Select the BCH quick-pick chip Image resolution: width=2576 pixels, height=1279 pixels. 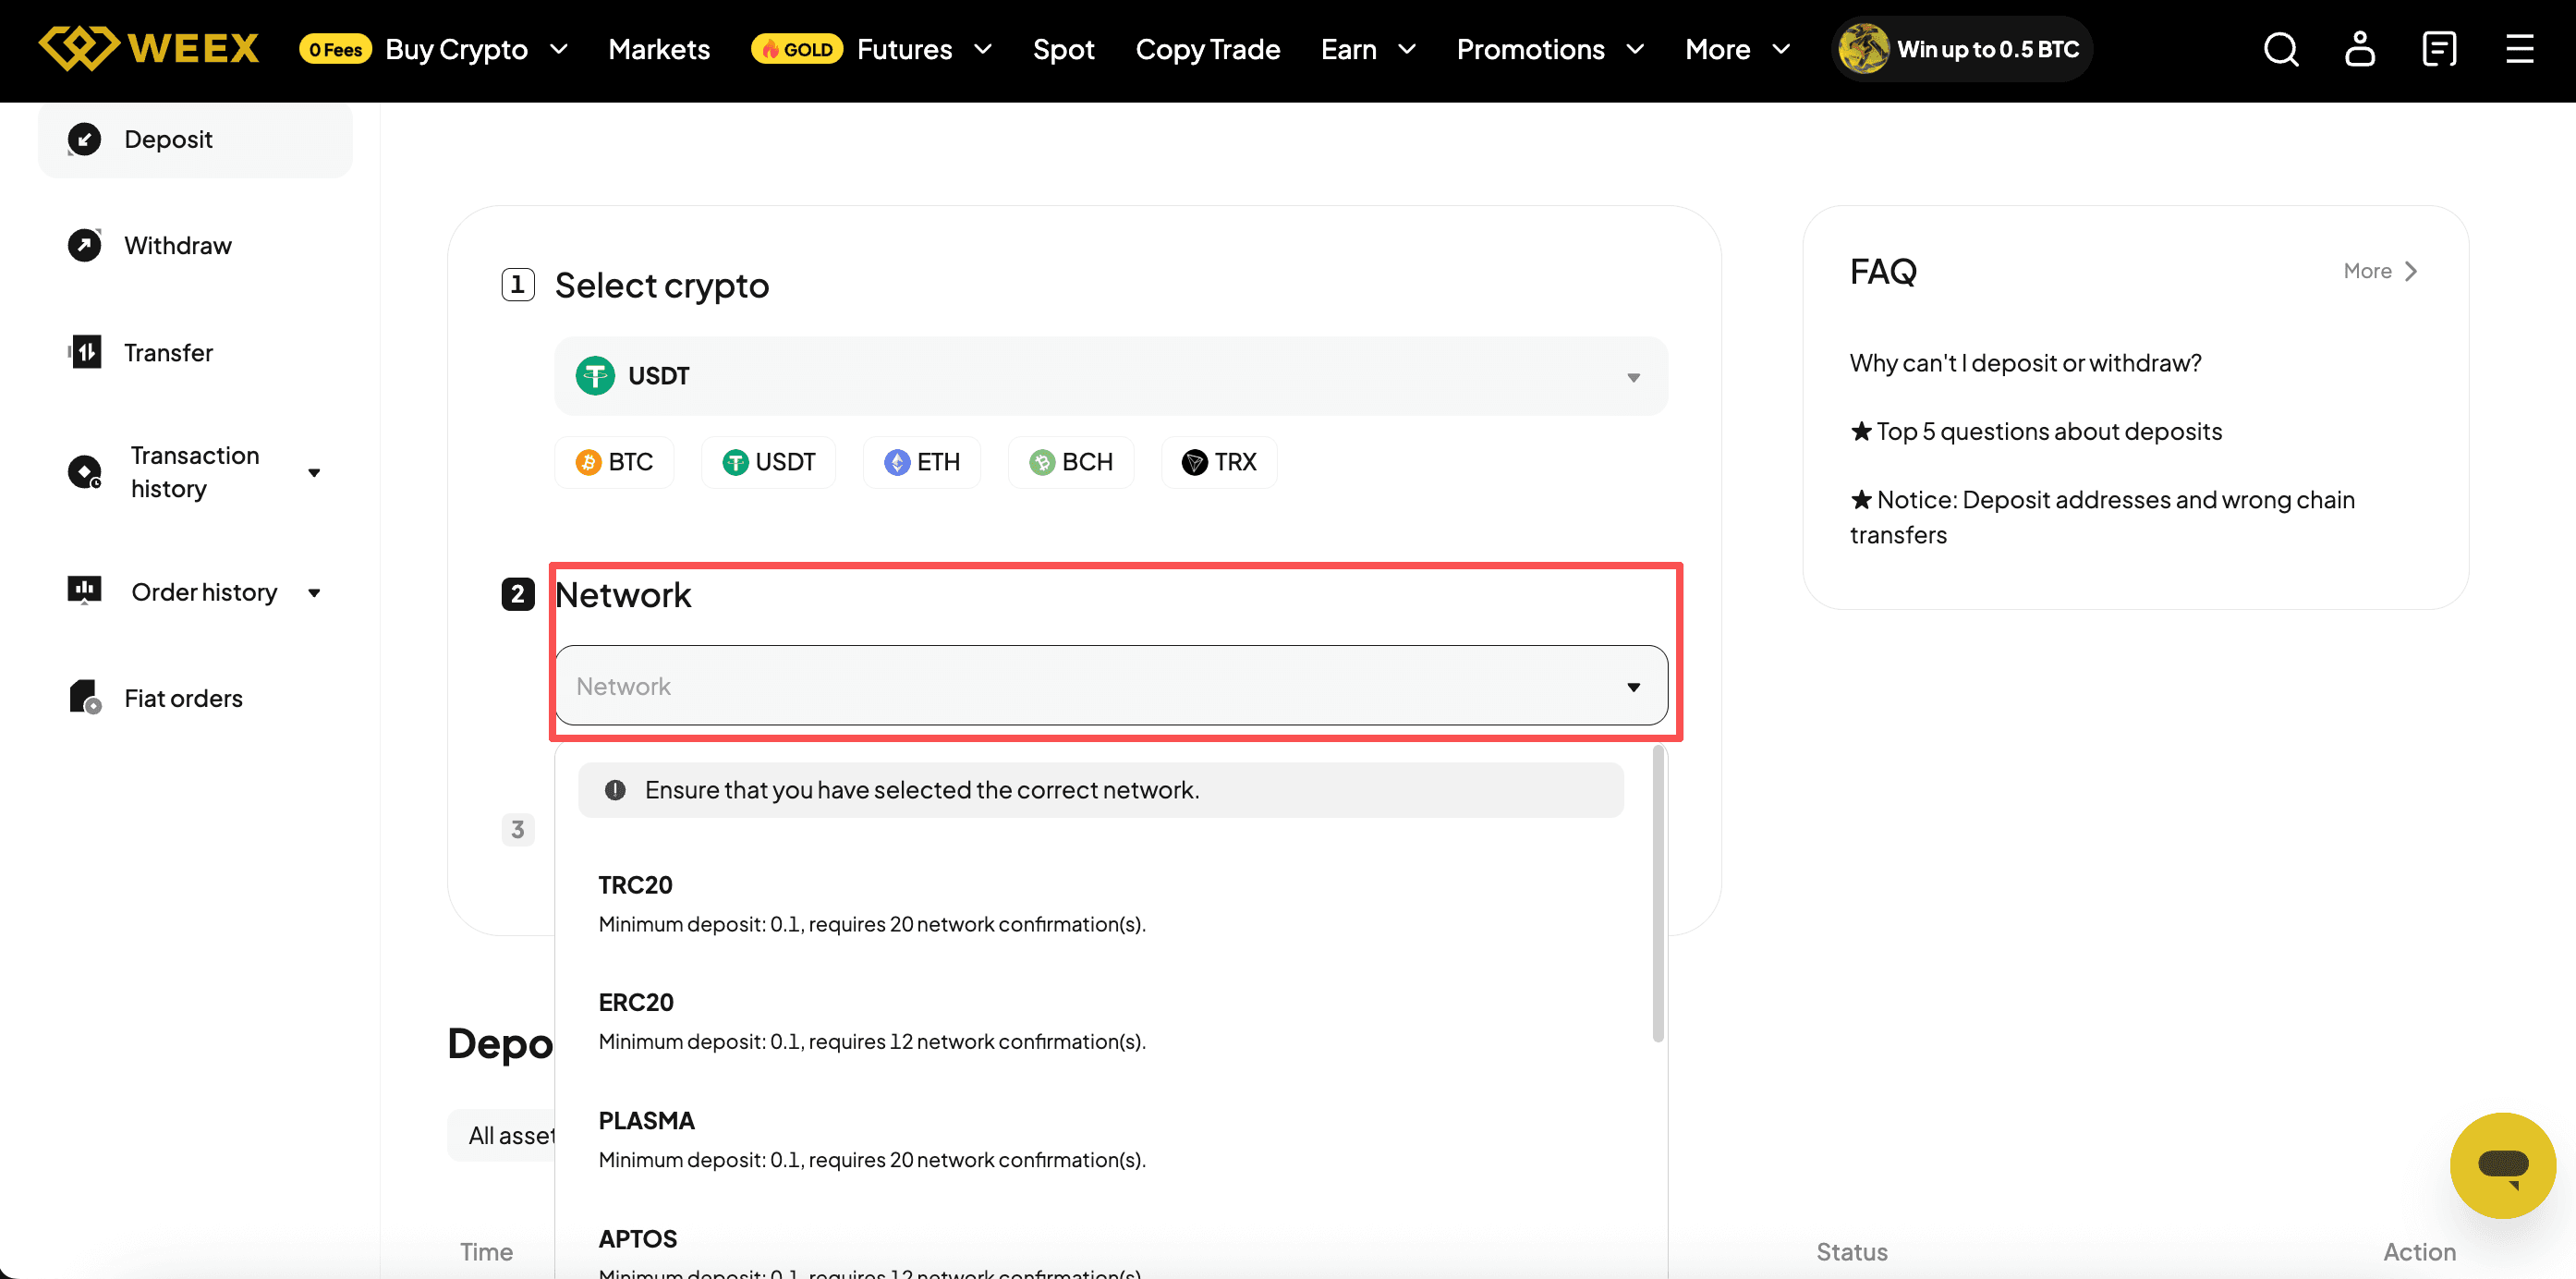click(x=1070, y=462)
